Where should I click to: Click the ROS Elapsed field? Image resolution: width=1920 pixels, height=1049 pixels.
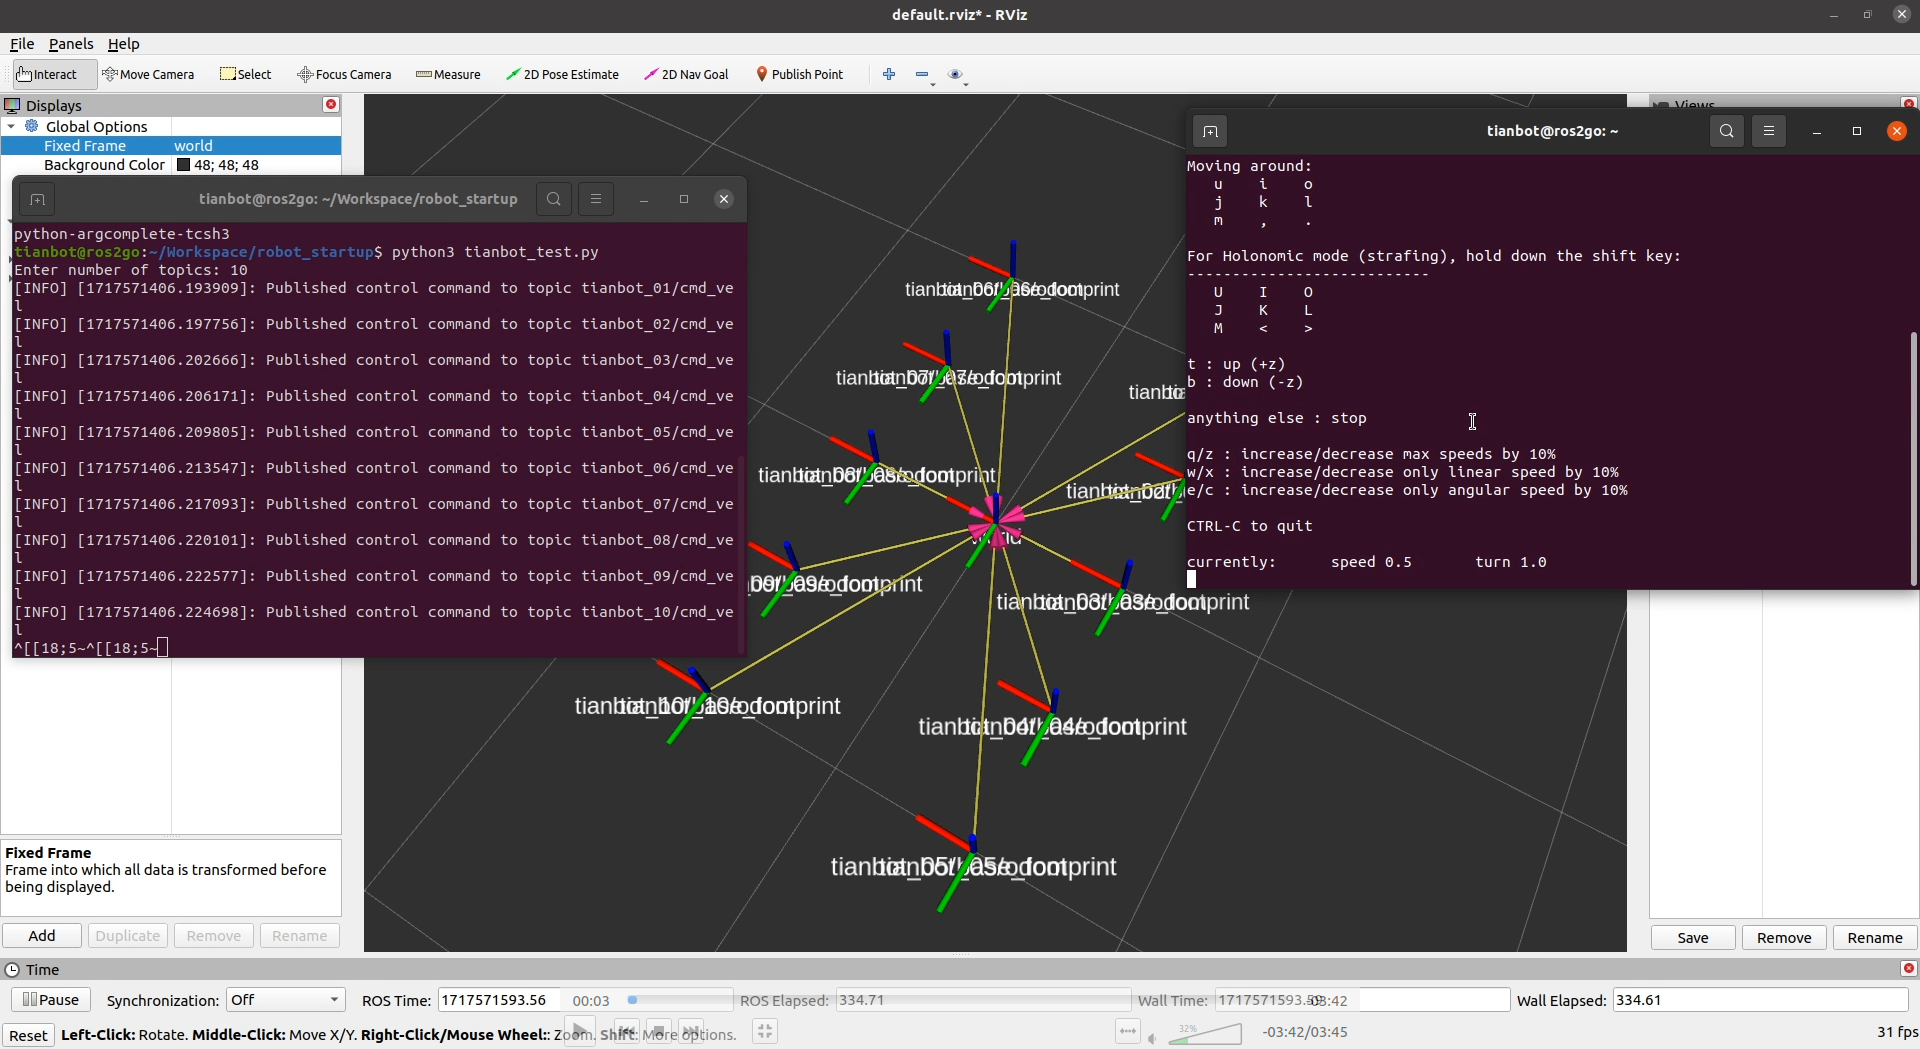click(x=982, y=1000)
